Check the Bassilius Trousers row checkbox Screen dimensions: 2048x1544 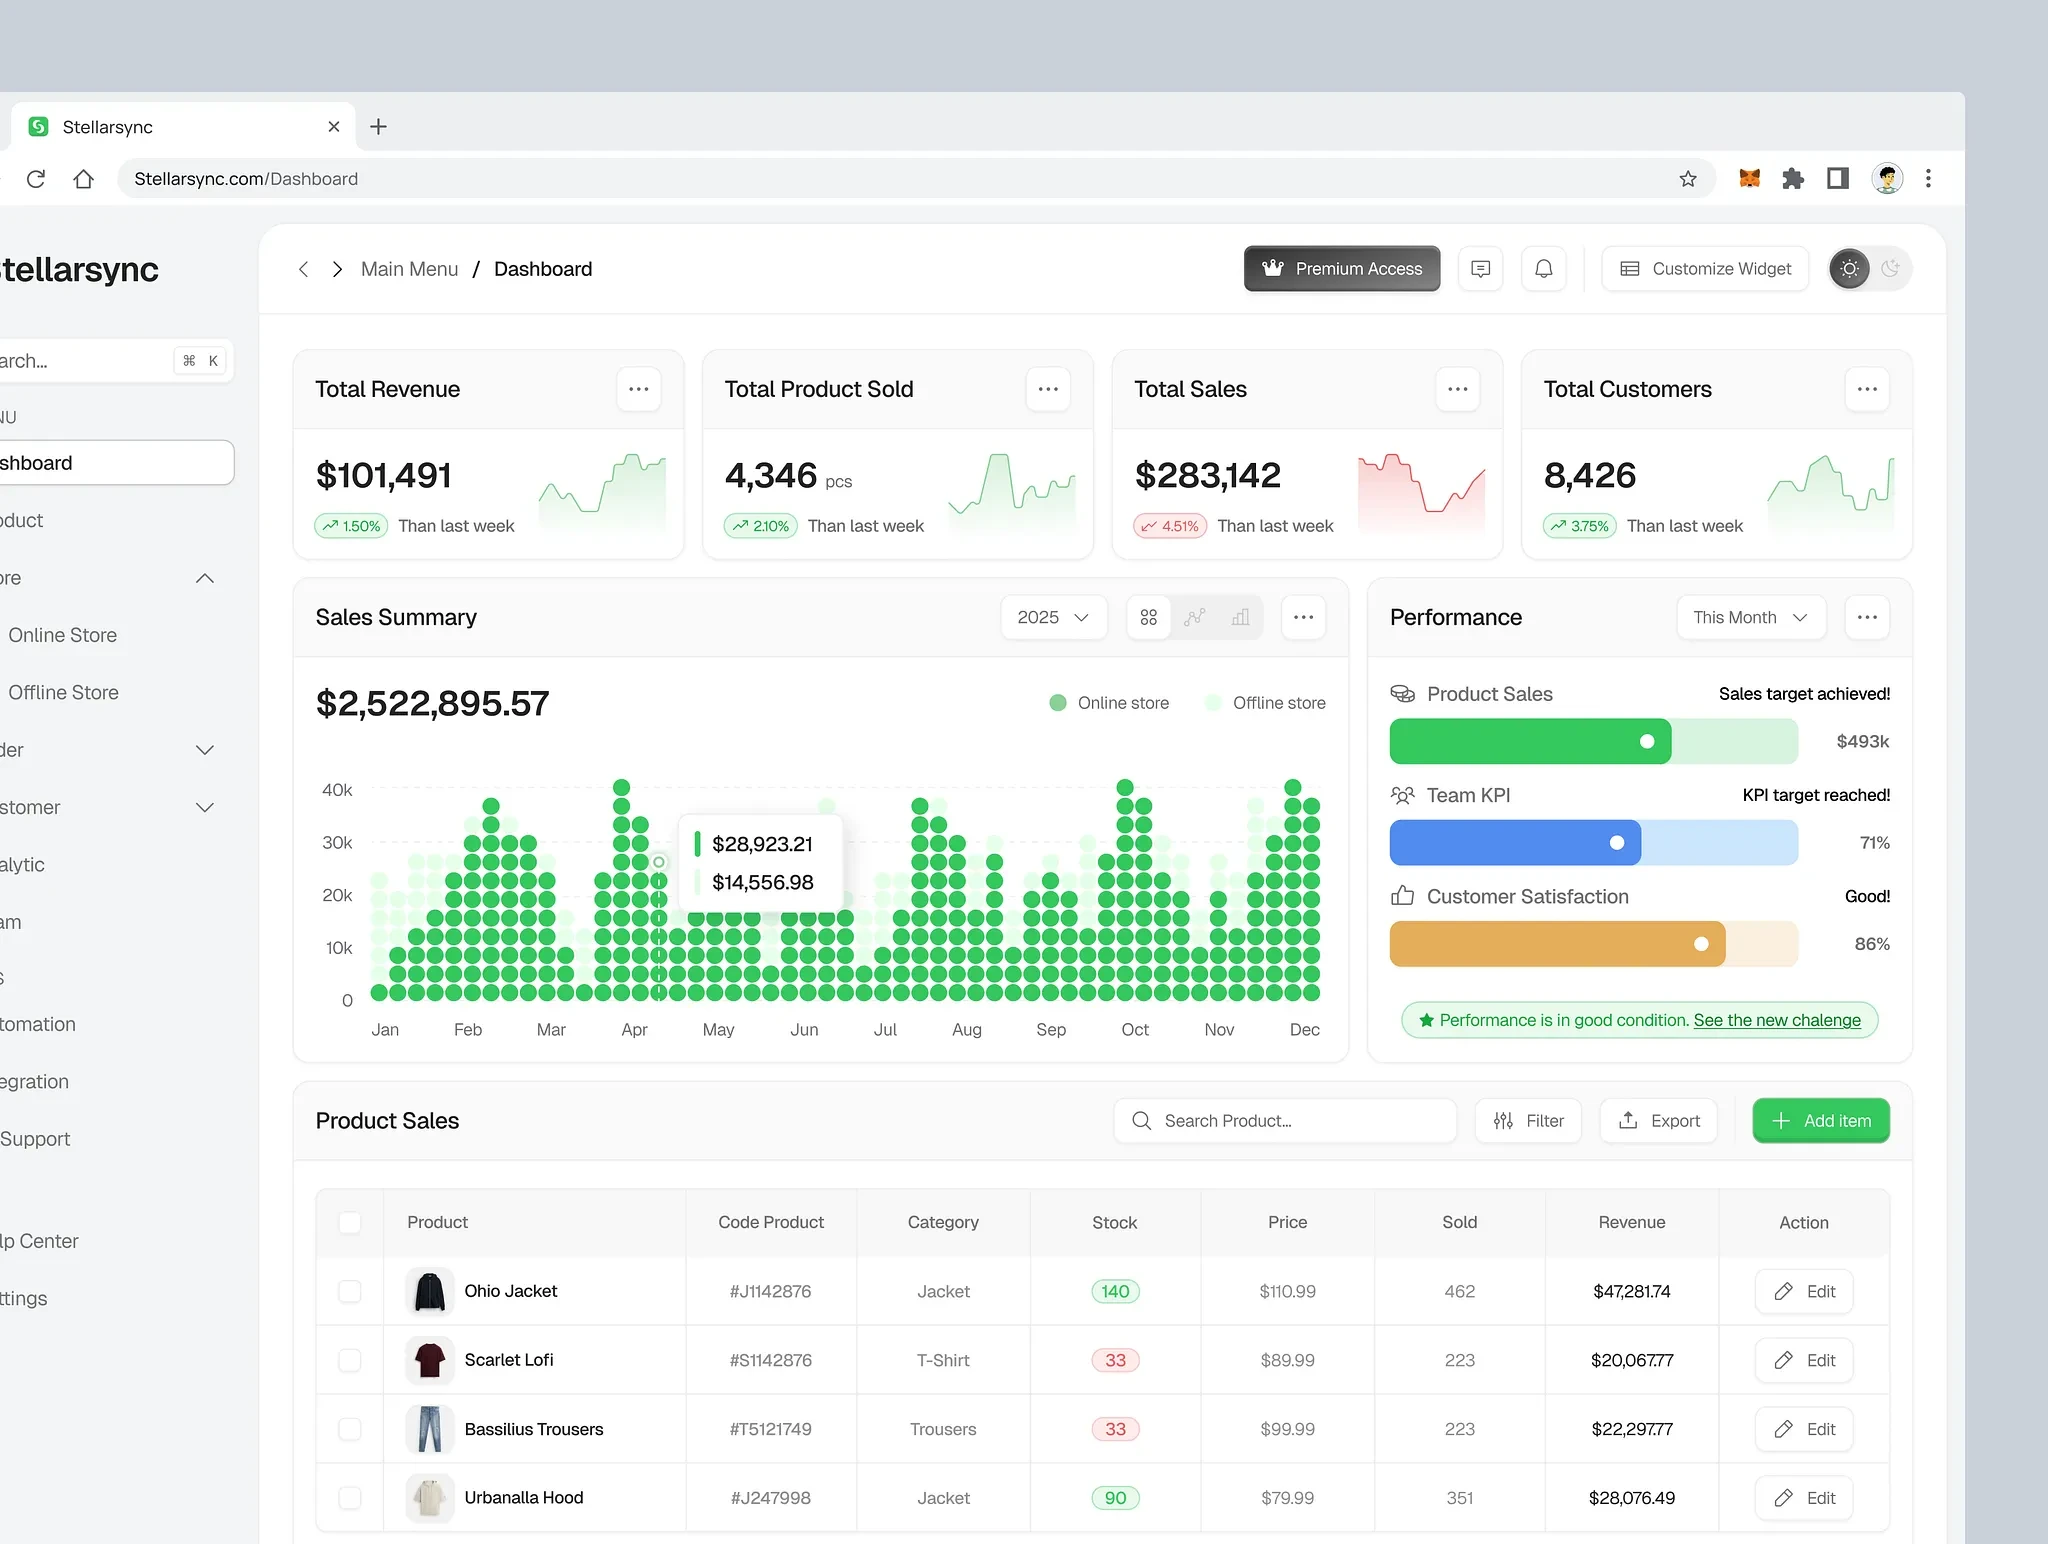[x=350, y=1429]
